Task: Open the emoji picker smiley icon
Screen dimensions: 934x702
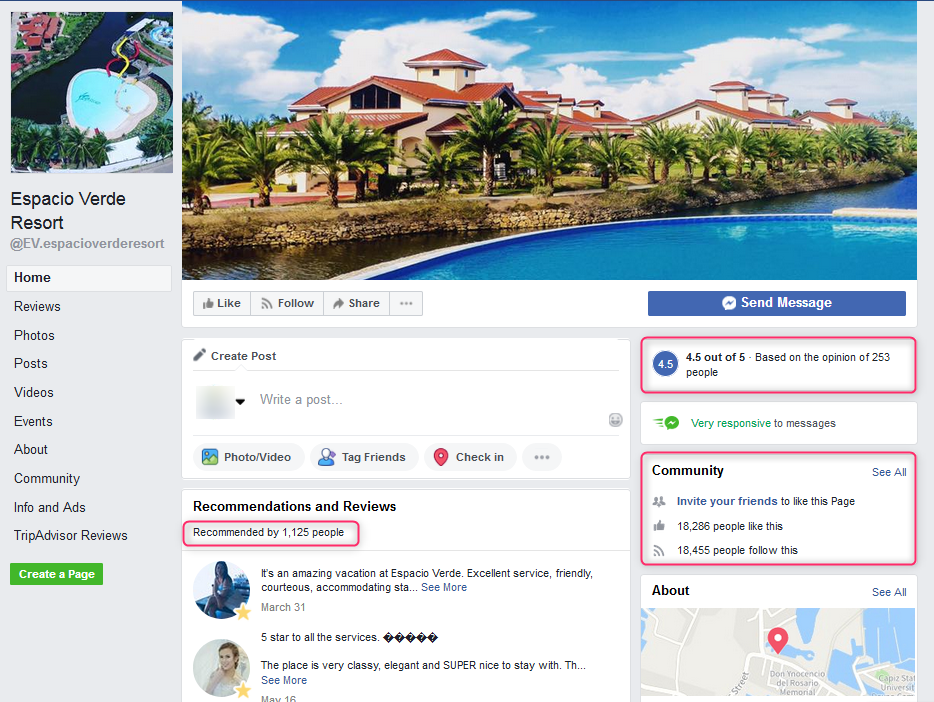Action: 615,420
